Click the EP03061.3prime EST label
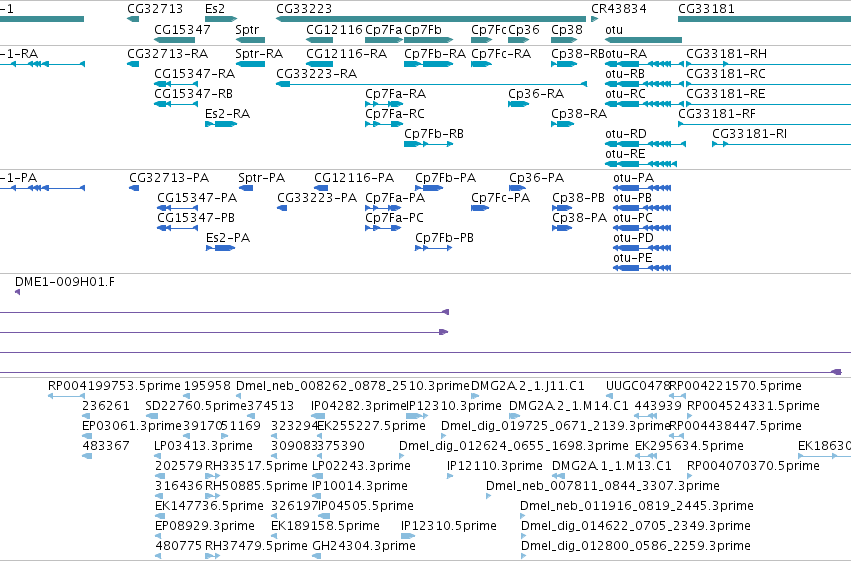 click(x=132, y=426)
